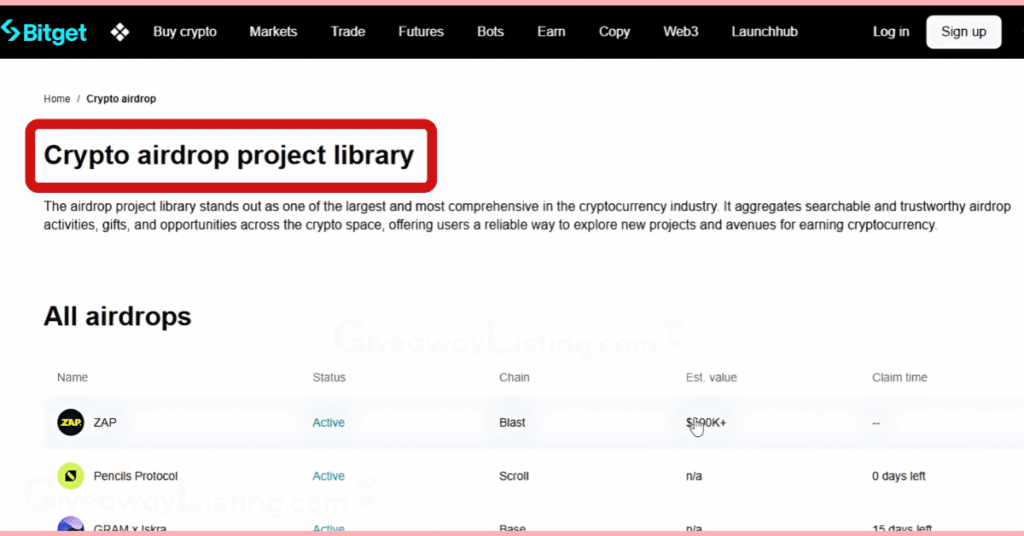
Task: Open the Copy trading menu
Action: pyautogui.click(x=614, y=31)
